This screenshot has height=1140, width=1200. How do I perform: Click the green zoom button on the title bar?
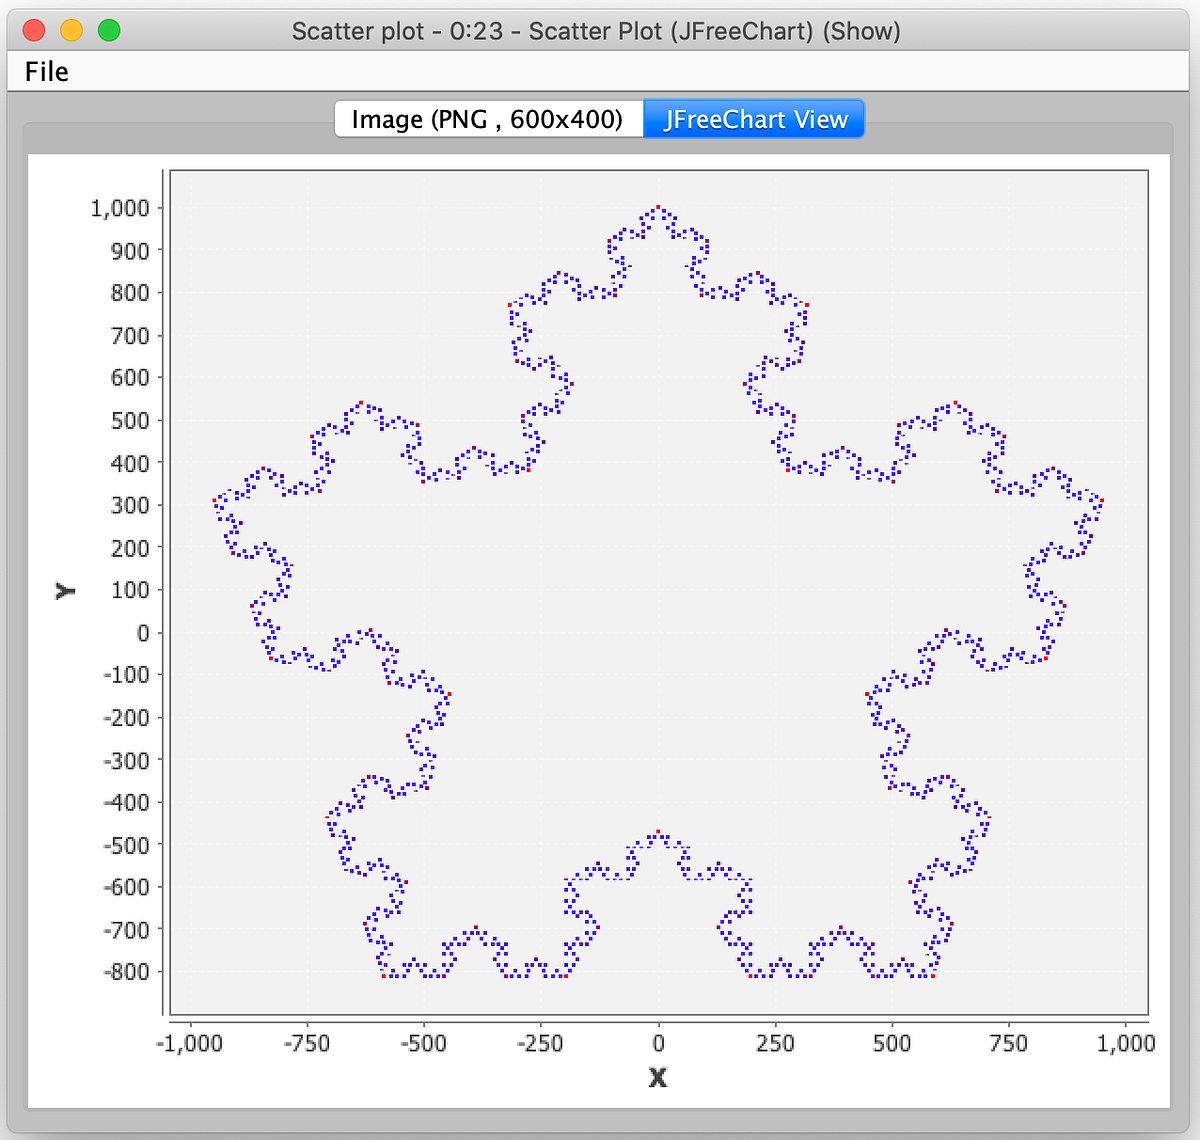[109, 31]
